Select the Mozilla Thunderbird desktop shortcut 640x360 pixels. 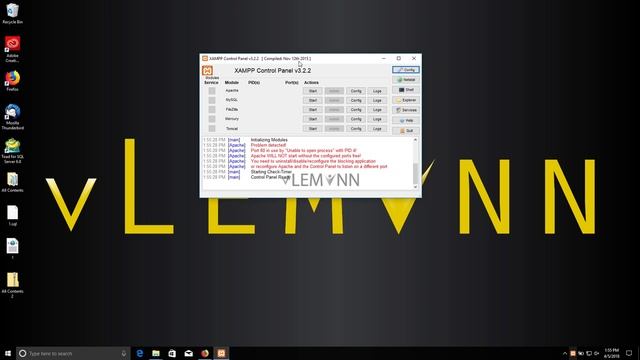coord(12,117)
